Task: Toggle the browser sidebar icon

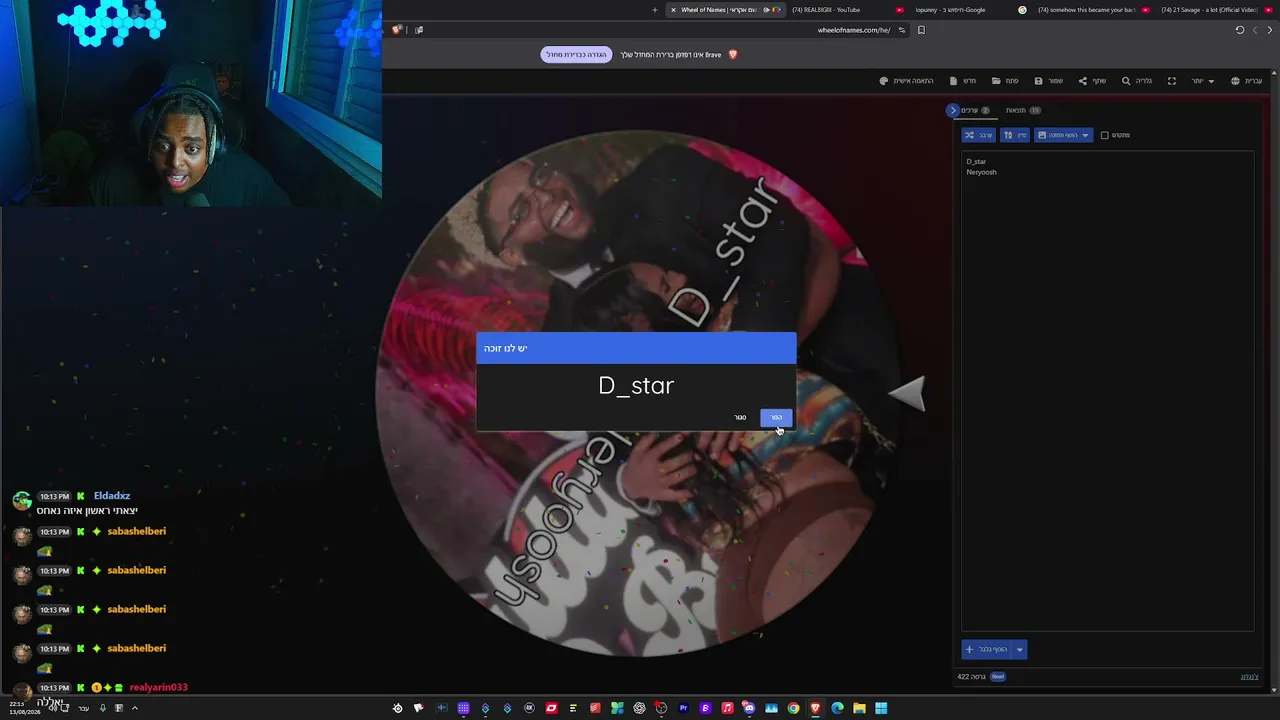Action: (419, 30)
